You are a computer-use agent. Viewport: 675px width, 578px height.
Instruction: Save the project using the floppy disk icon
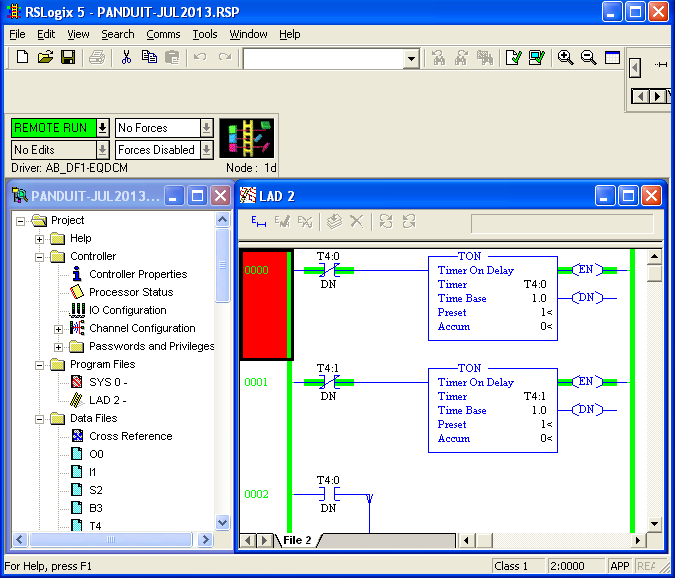(x=68, y=57)
